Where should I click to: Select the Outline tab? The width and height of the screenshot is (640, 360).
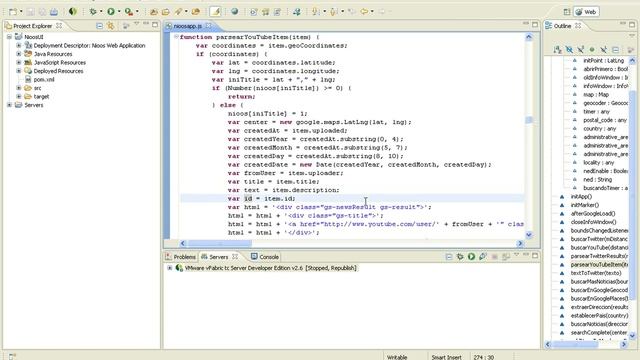click(562, 26)
